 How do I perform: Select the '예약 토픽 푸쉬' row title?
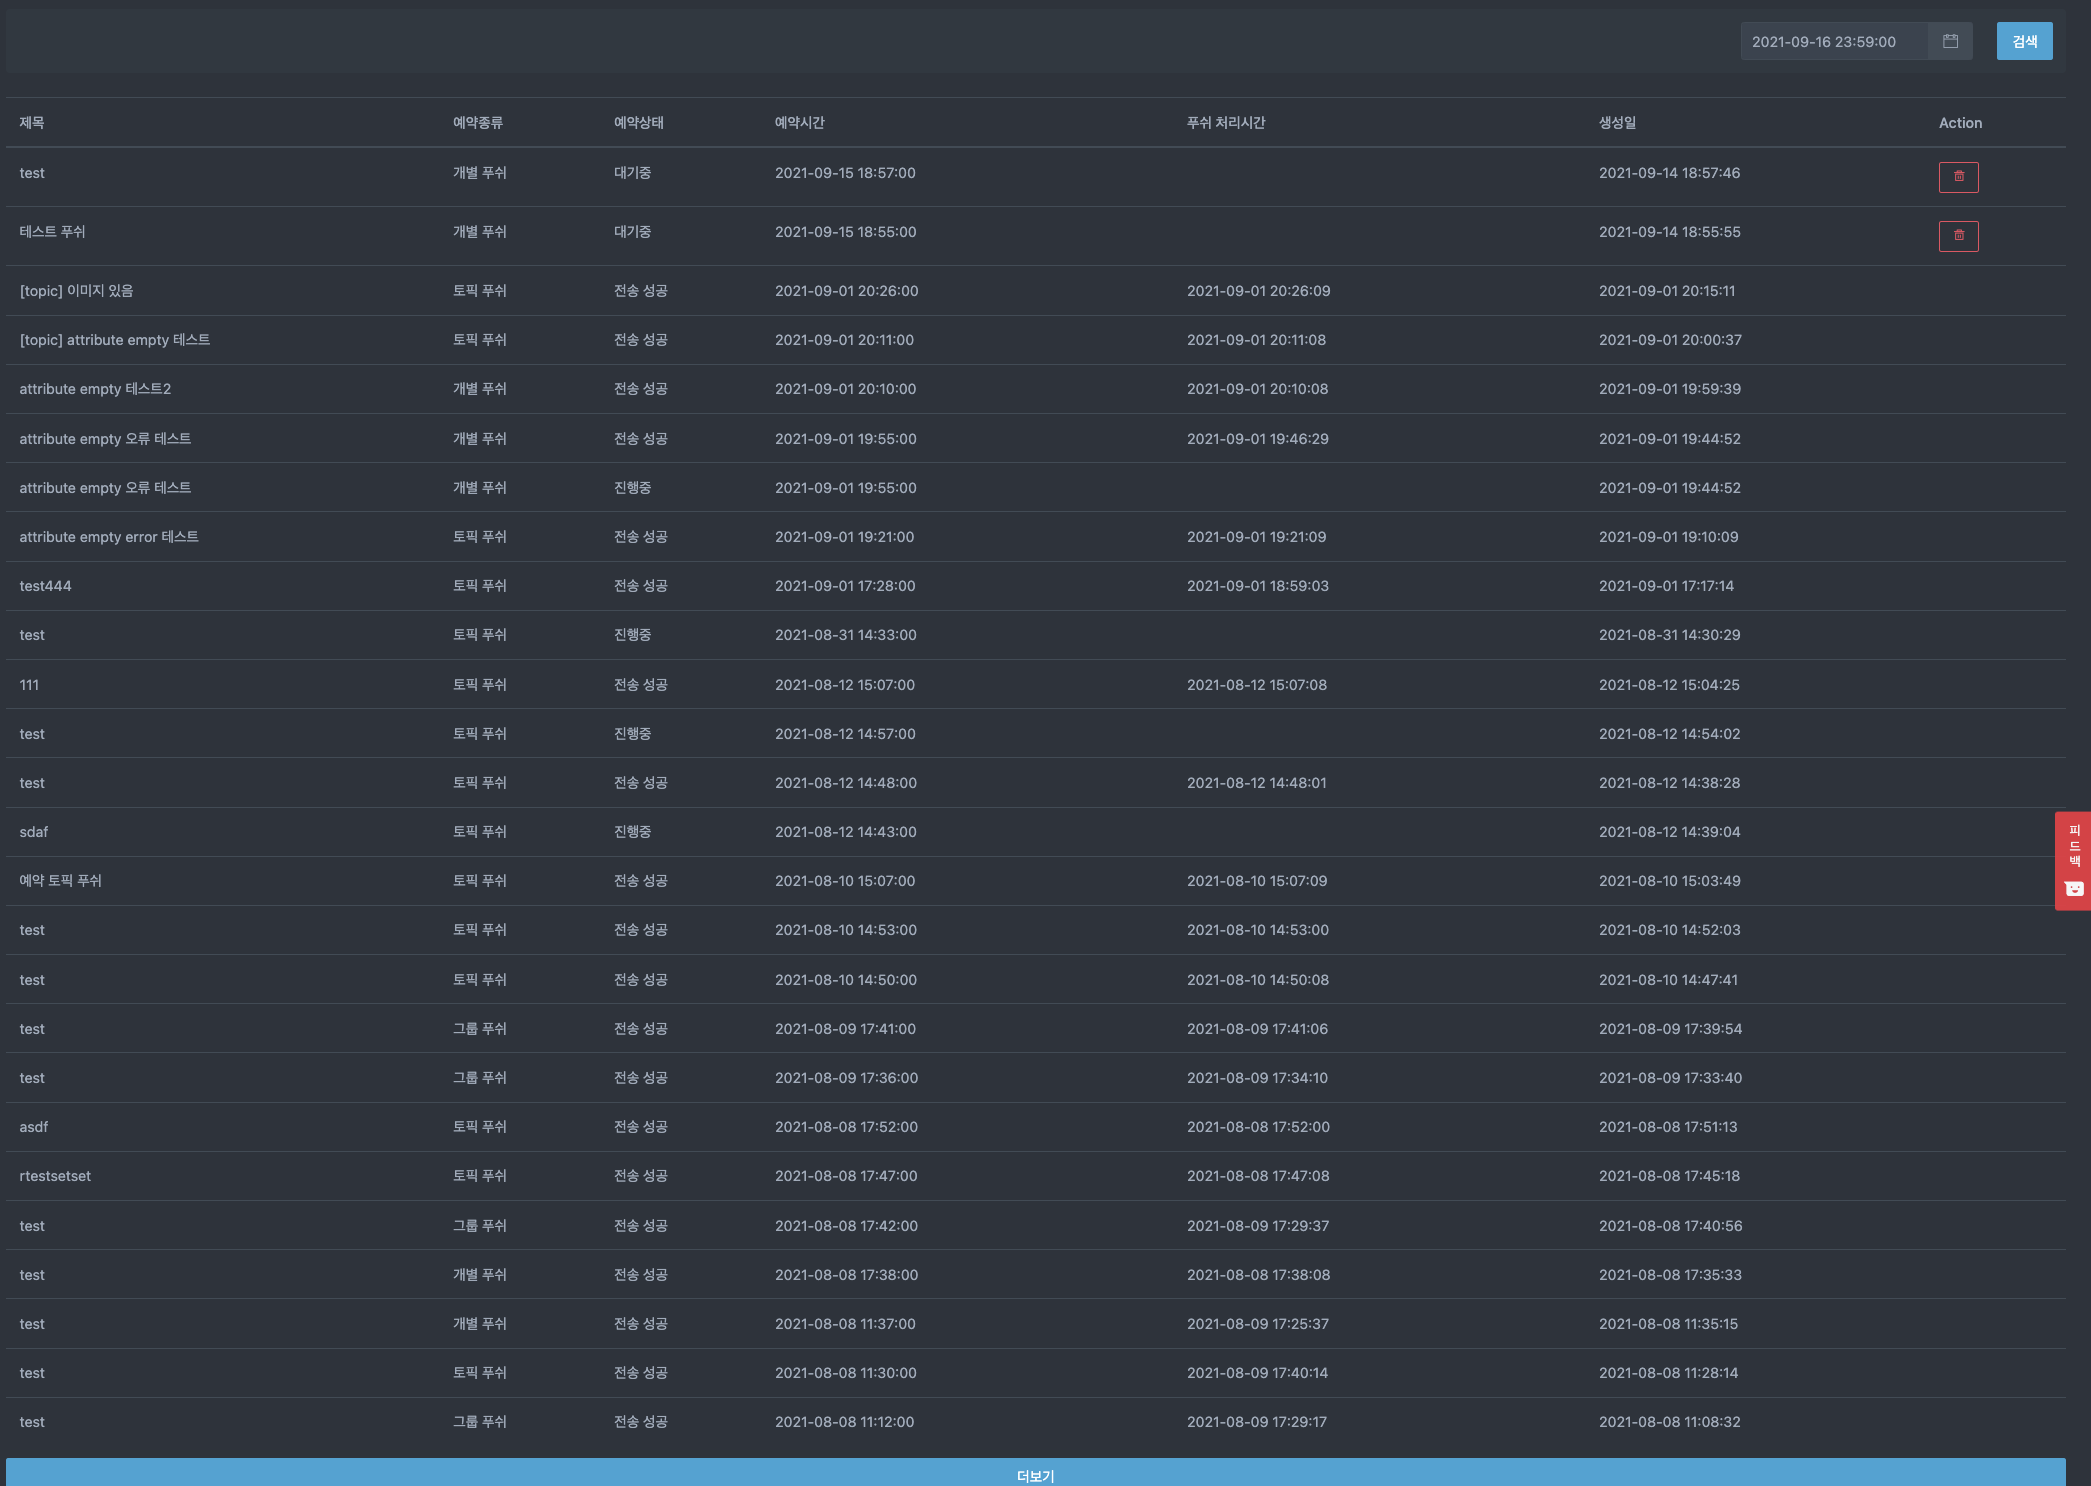pyautogui.click(x=61, y=881)
